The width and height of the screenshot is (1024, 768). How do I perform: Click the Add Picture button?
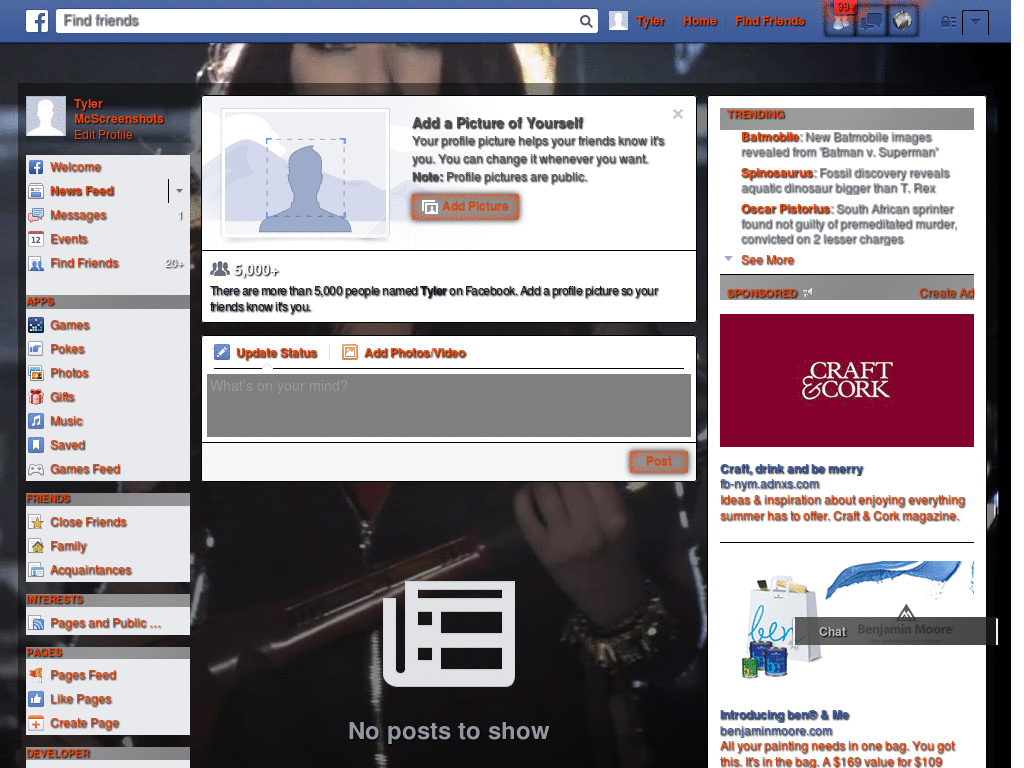pos(465,207)
